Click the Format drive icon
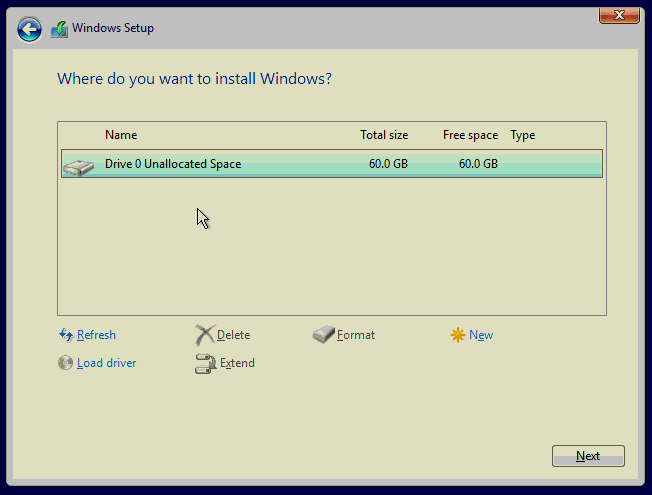Viewport: 652px width, 495px height. tap(323, 335)
